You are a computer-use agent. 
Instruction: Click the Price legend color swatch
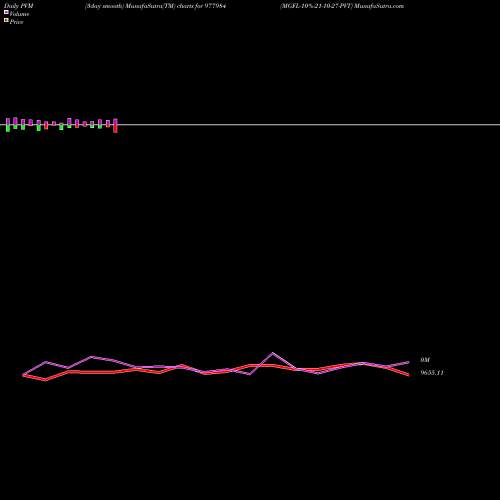6,21
